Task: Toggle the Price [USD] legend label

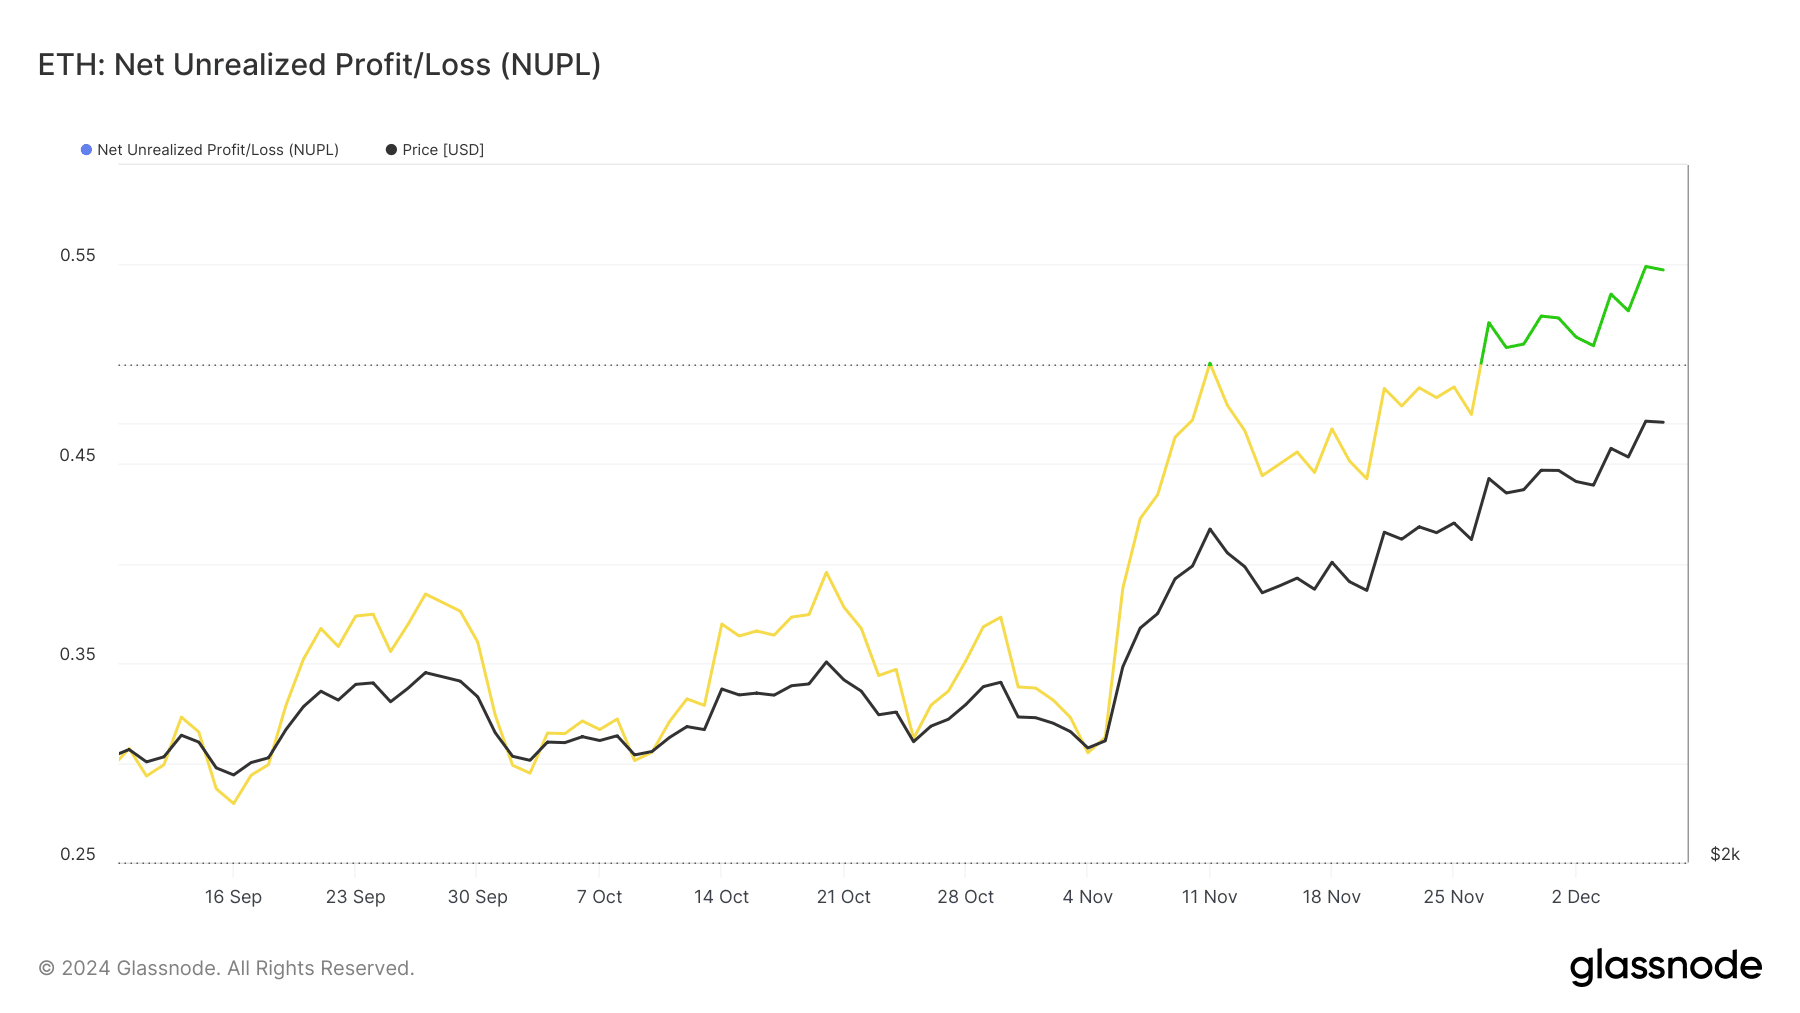Action: [443, 150]
